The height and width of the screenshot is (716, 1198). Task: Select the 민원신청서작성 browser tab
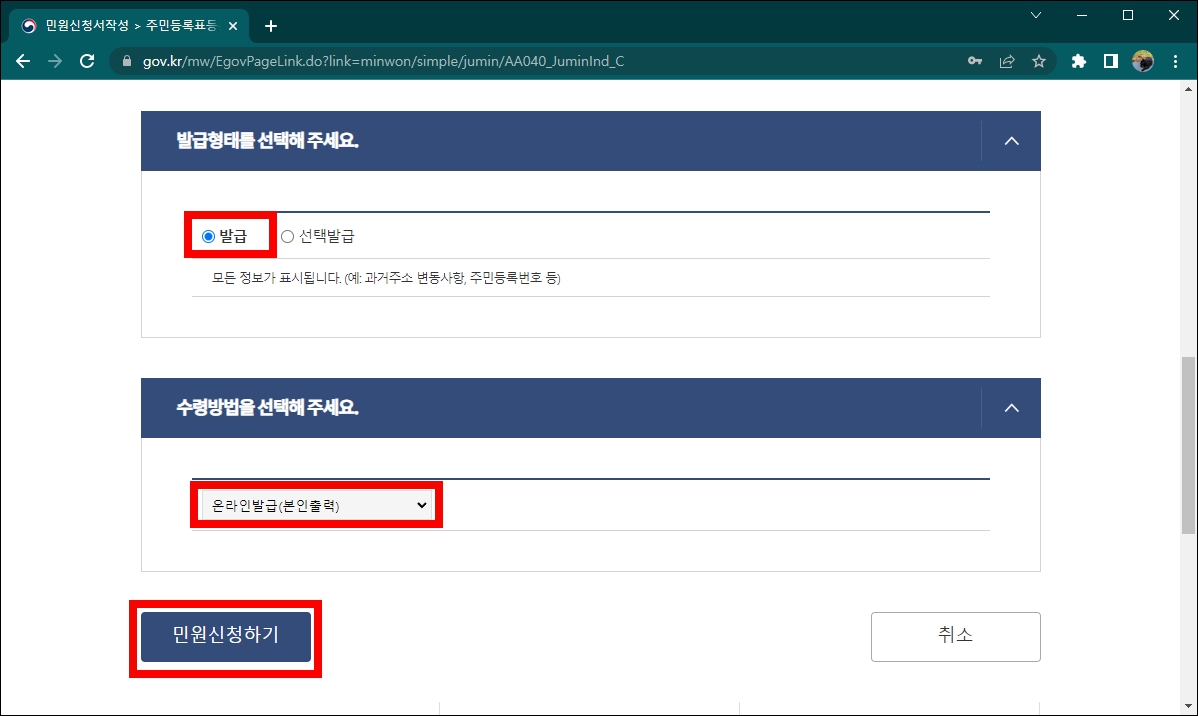pyautogui.click(x=120, y=25)
